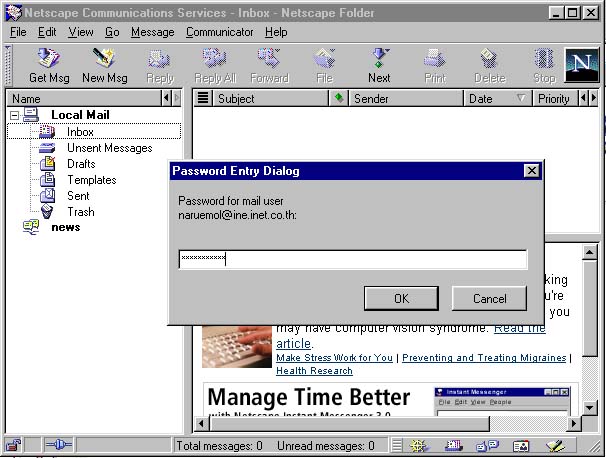Viewport: 606px width, 458px height.
Task: Select the Unsent Messages folder icon
Action: [x=47, y=148]
